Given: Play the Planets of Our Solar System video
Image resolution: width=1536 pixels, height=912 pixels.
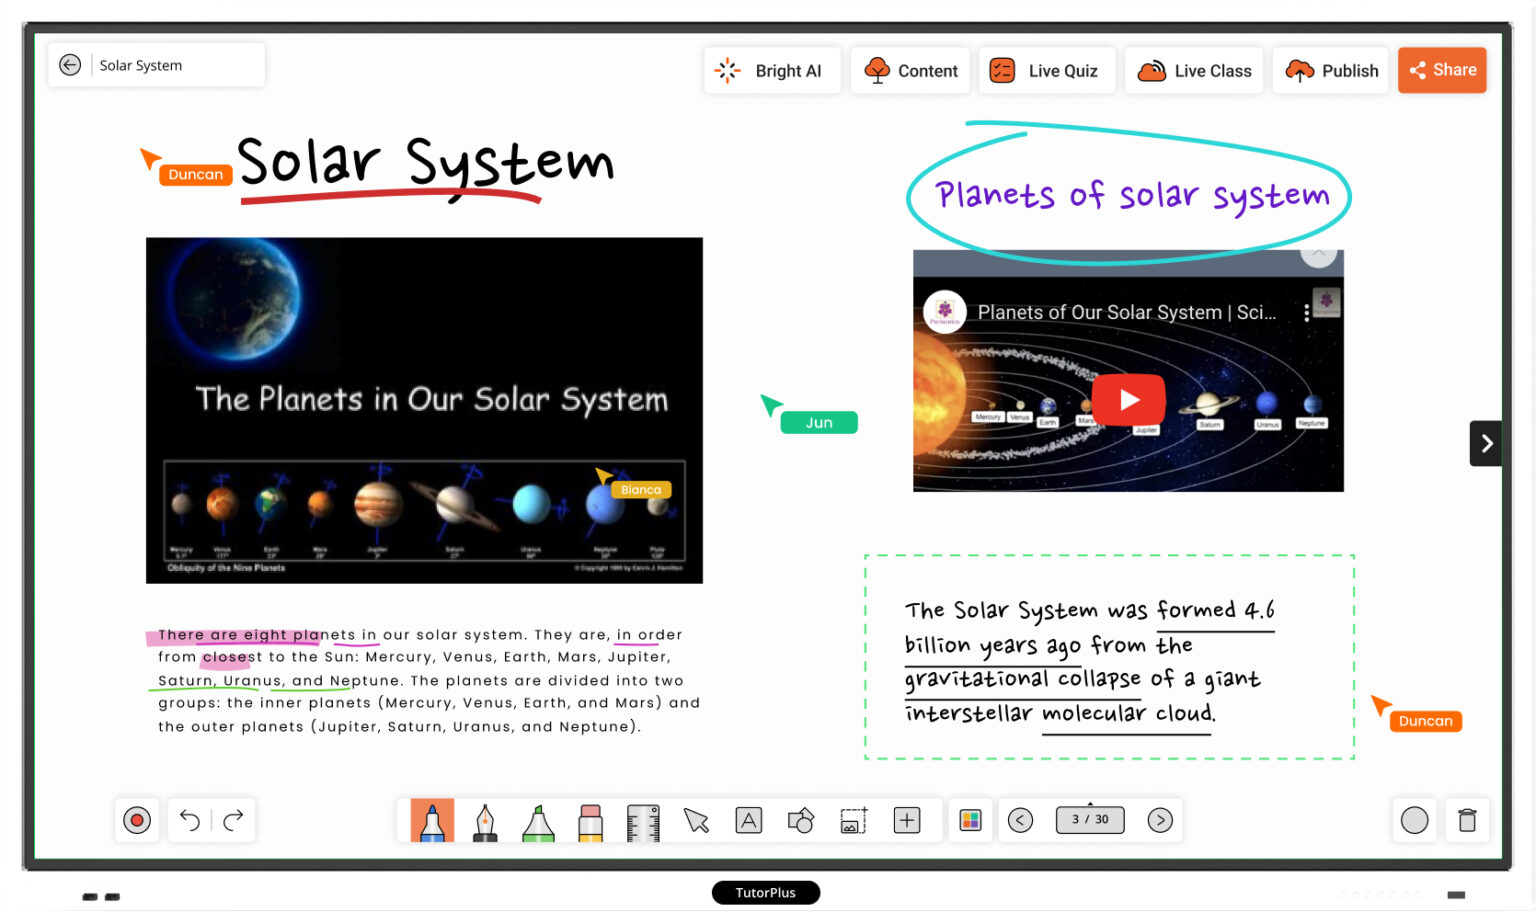Looking at the screenshot, I should point(1128,399).
